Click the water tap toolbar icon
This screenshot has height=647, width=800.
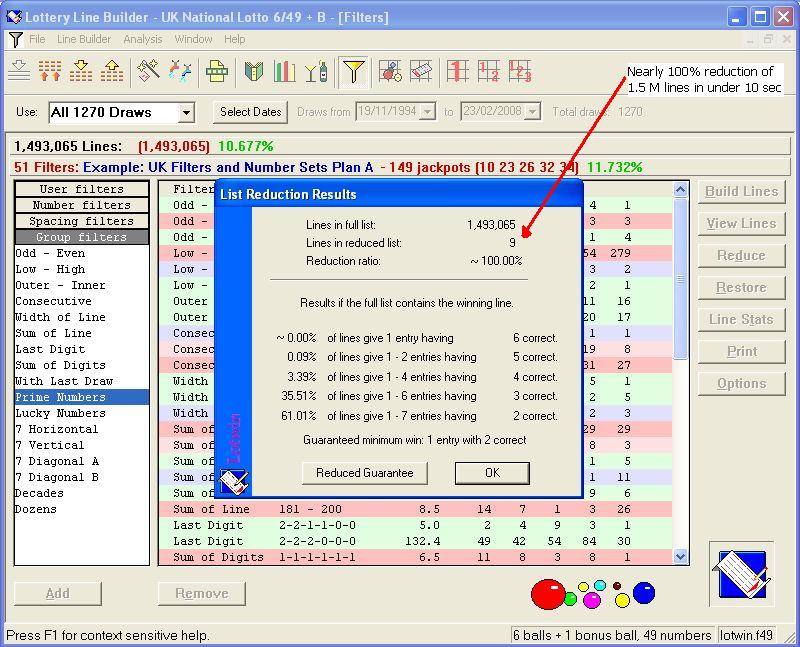(180, 71)
